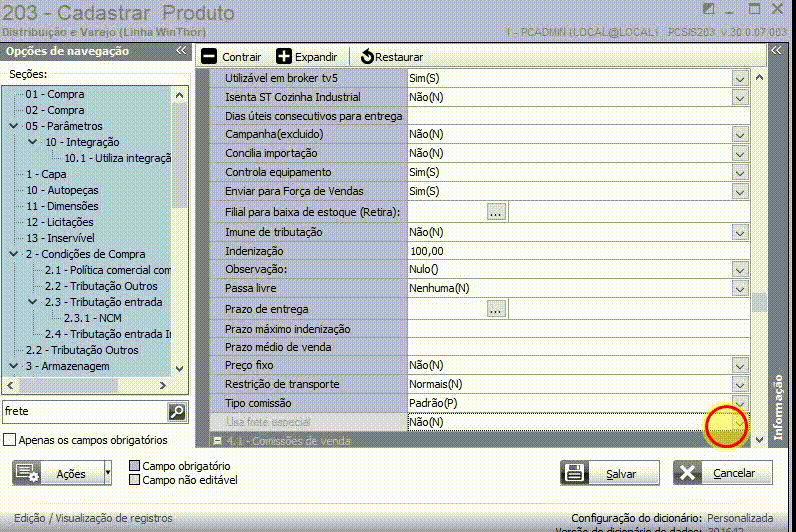Collapse the navigation options panel chevrons
Image resolution: width=796 pixels, height=532 pixels.
181,50
